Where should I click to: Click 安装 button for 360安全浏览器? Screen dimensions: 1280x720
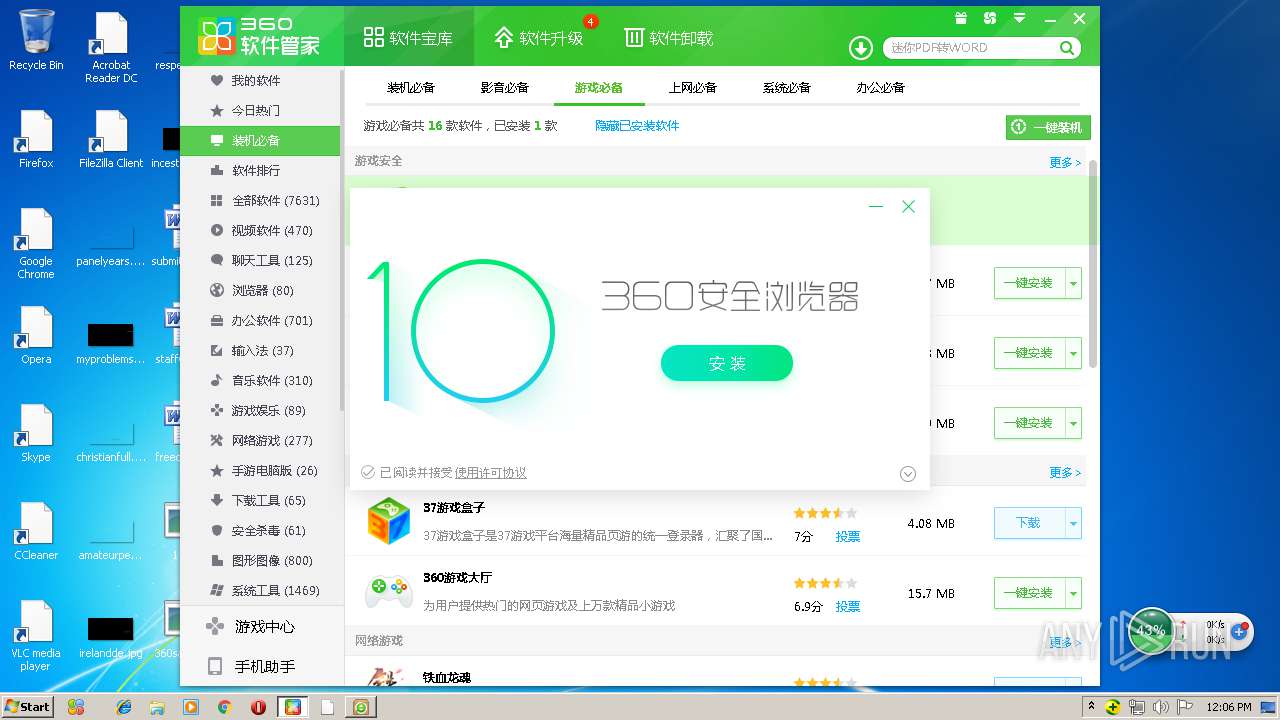(727, 364)
